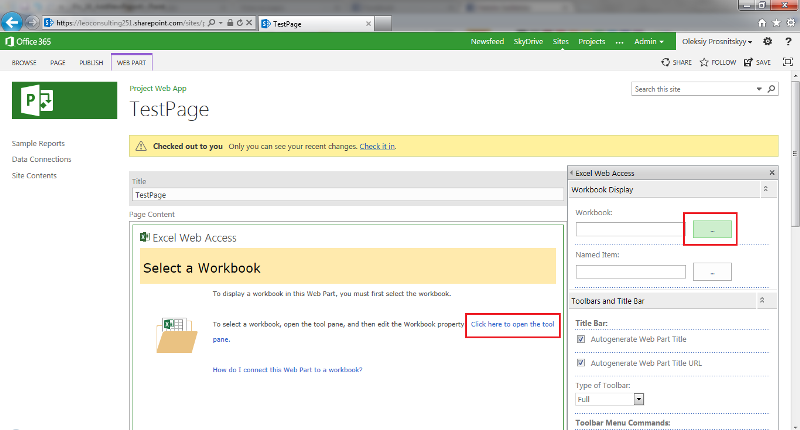
Task: Click the Select a Workbook heading
Action: pos(202,268)
